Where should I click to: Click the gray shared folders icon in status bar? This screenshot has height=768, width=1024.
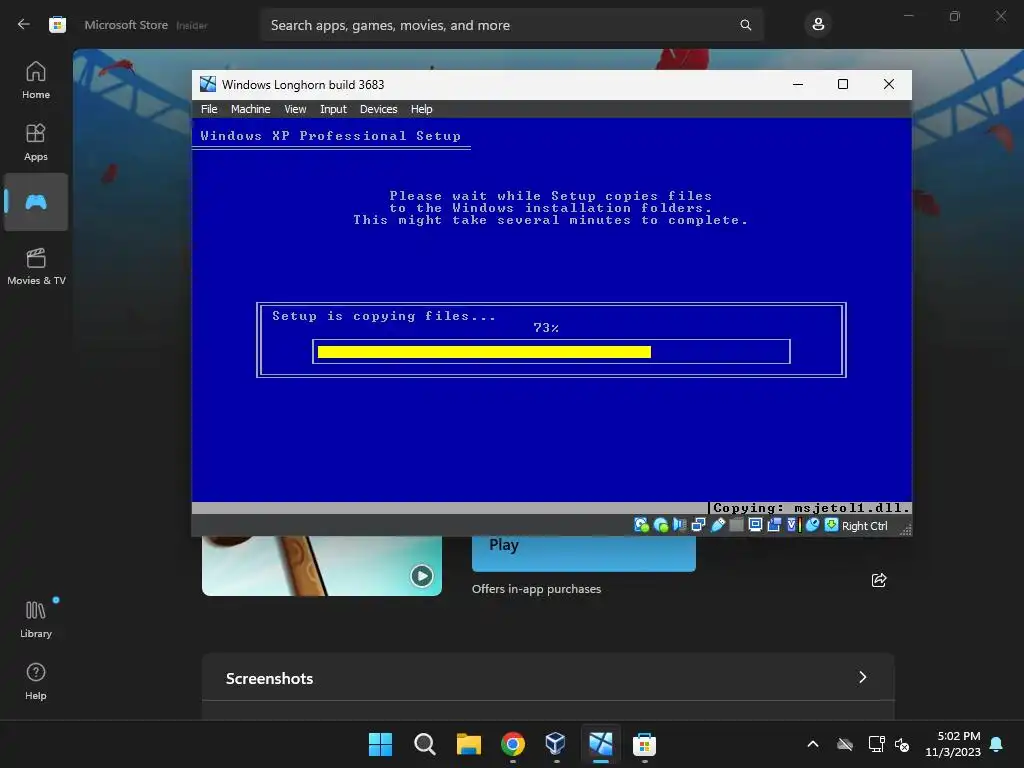click(x=736, y=526)
